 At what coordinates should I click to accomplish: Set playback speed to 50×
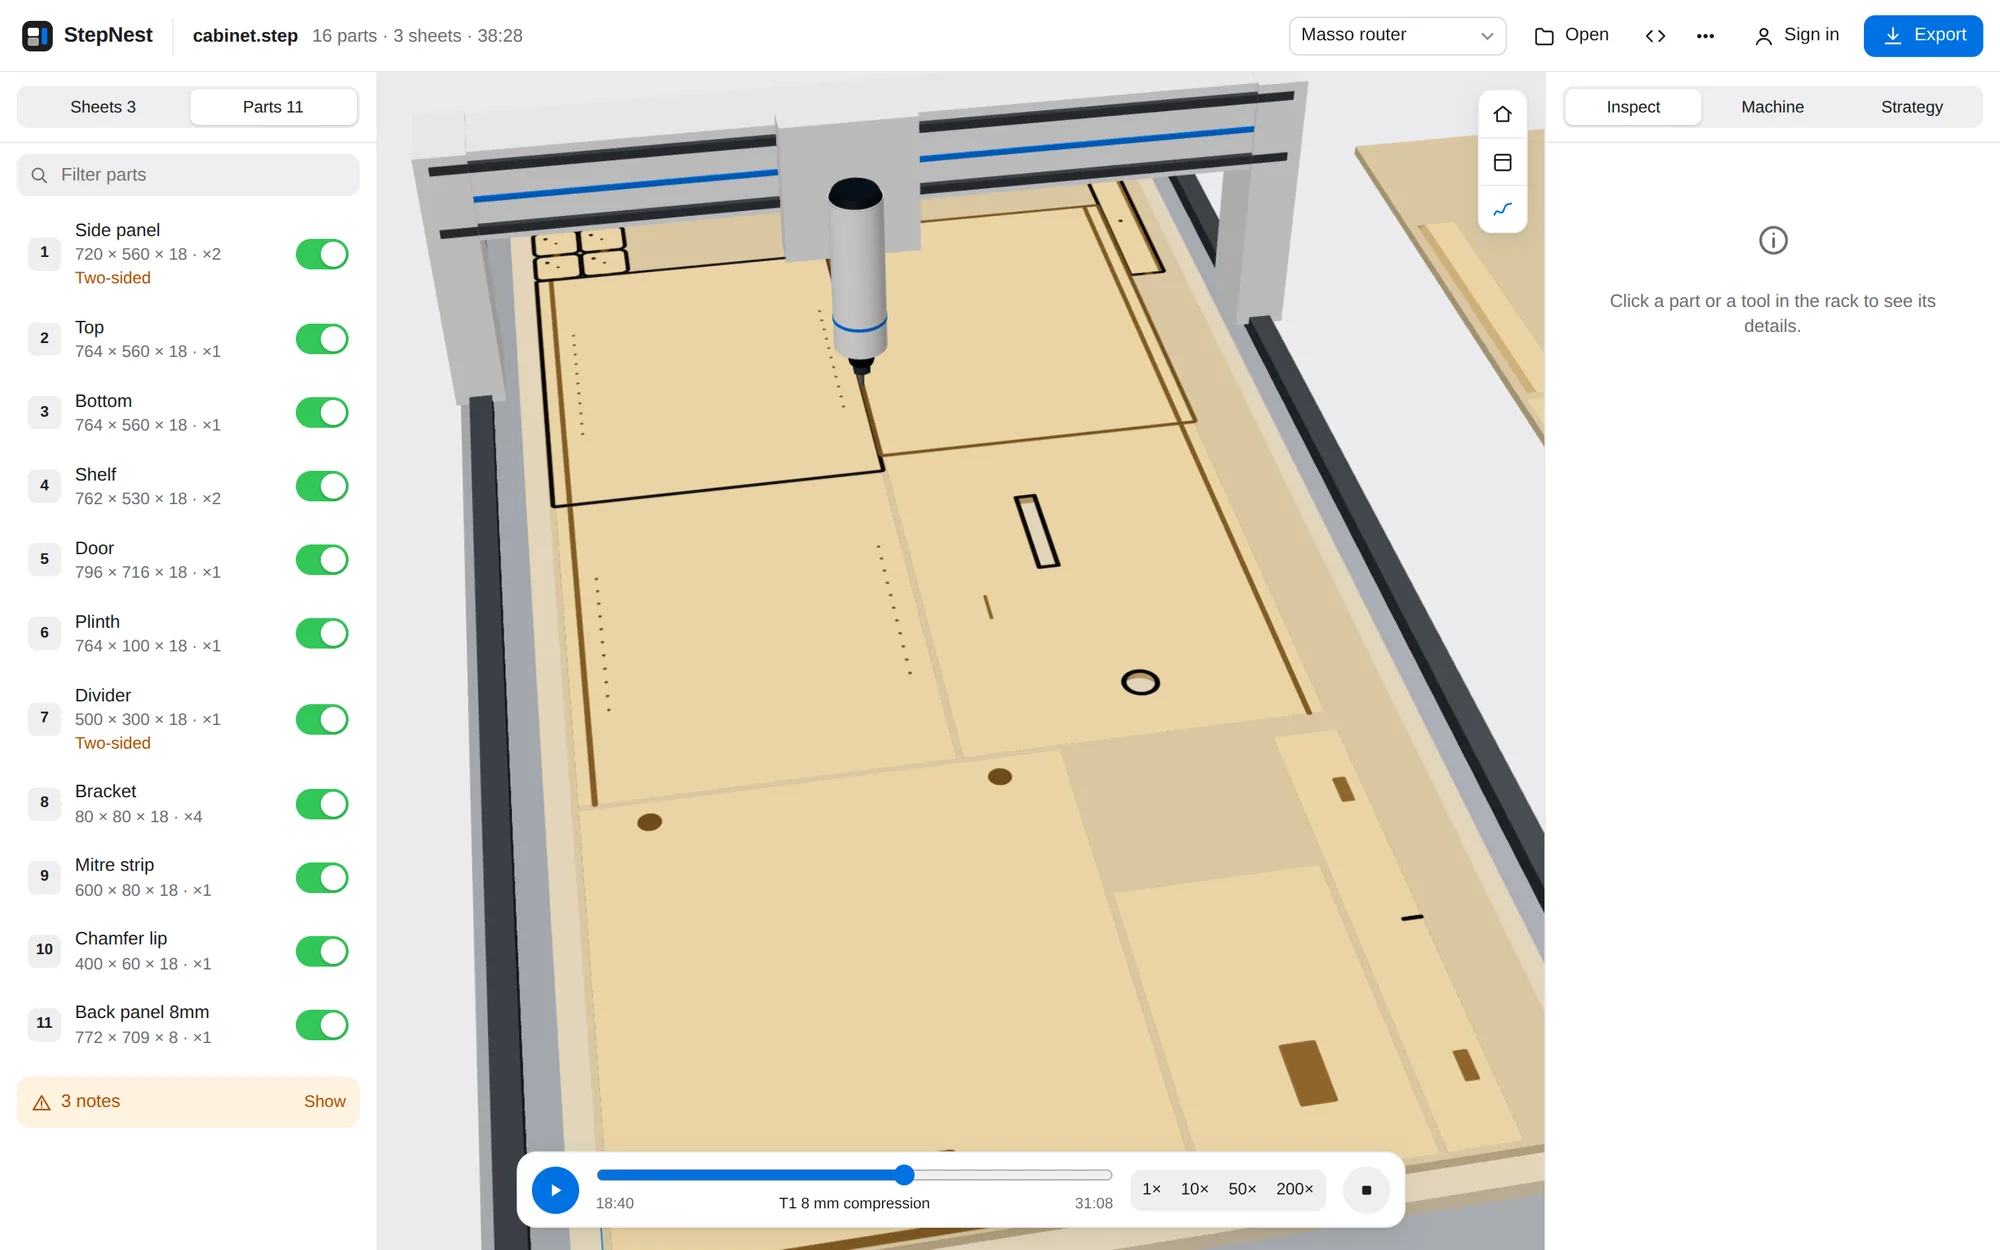click(x=1242, y=1190)
